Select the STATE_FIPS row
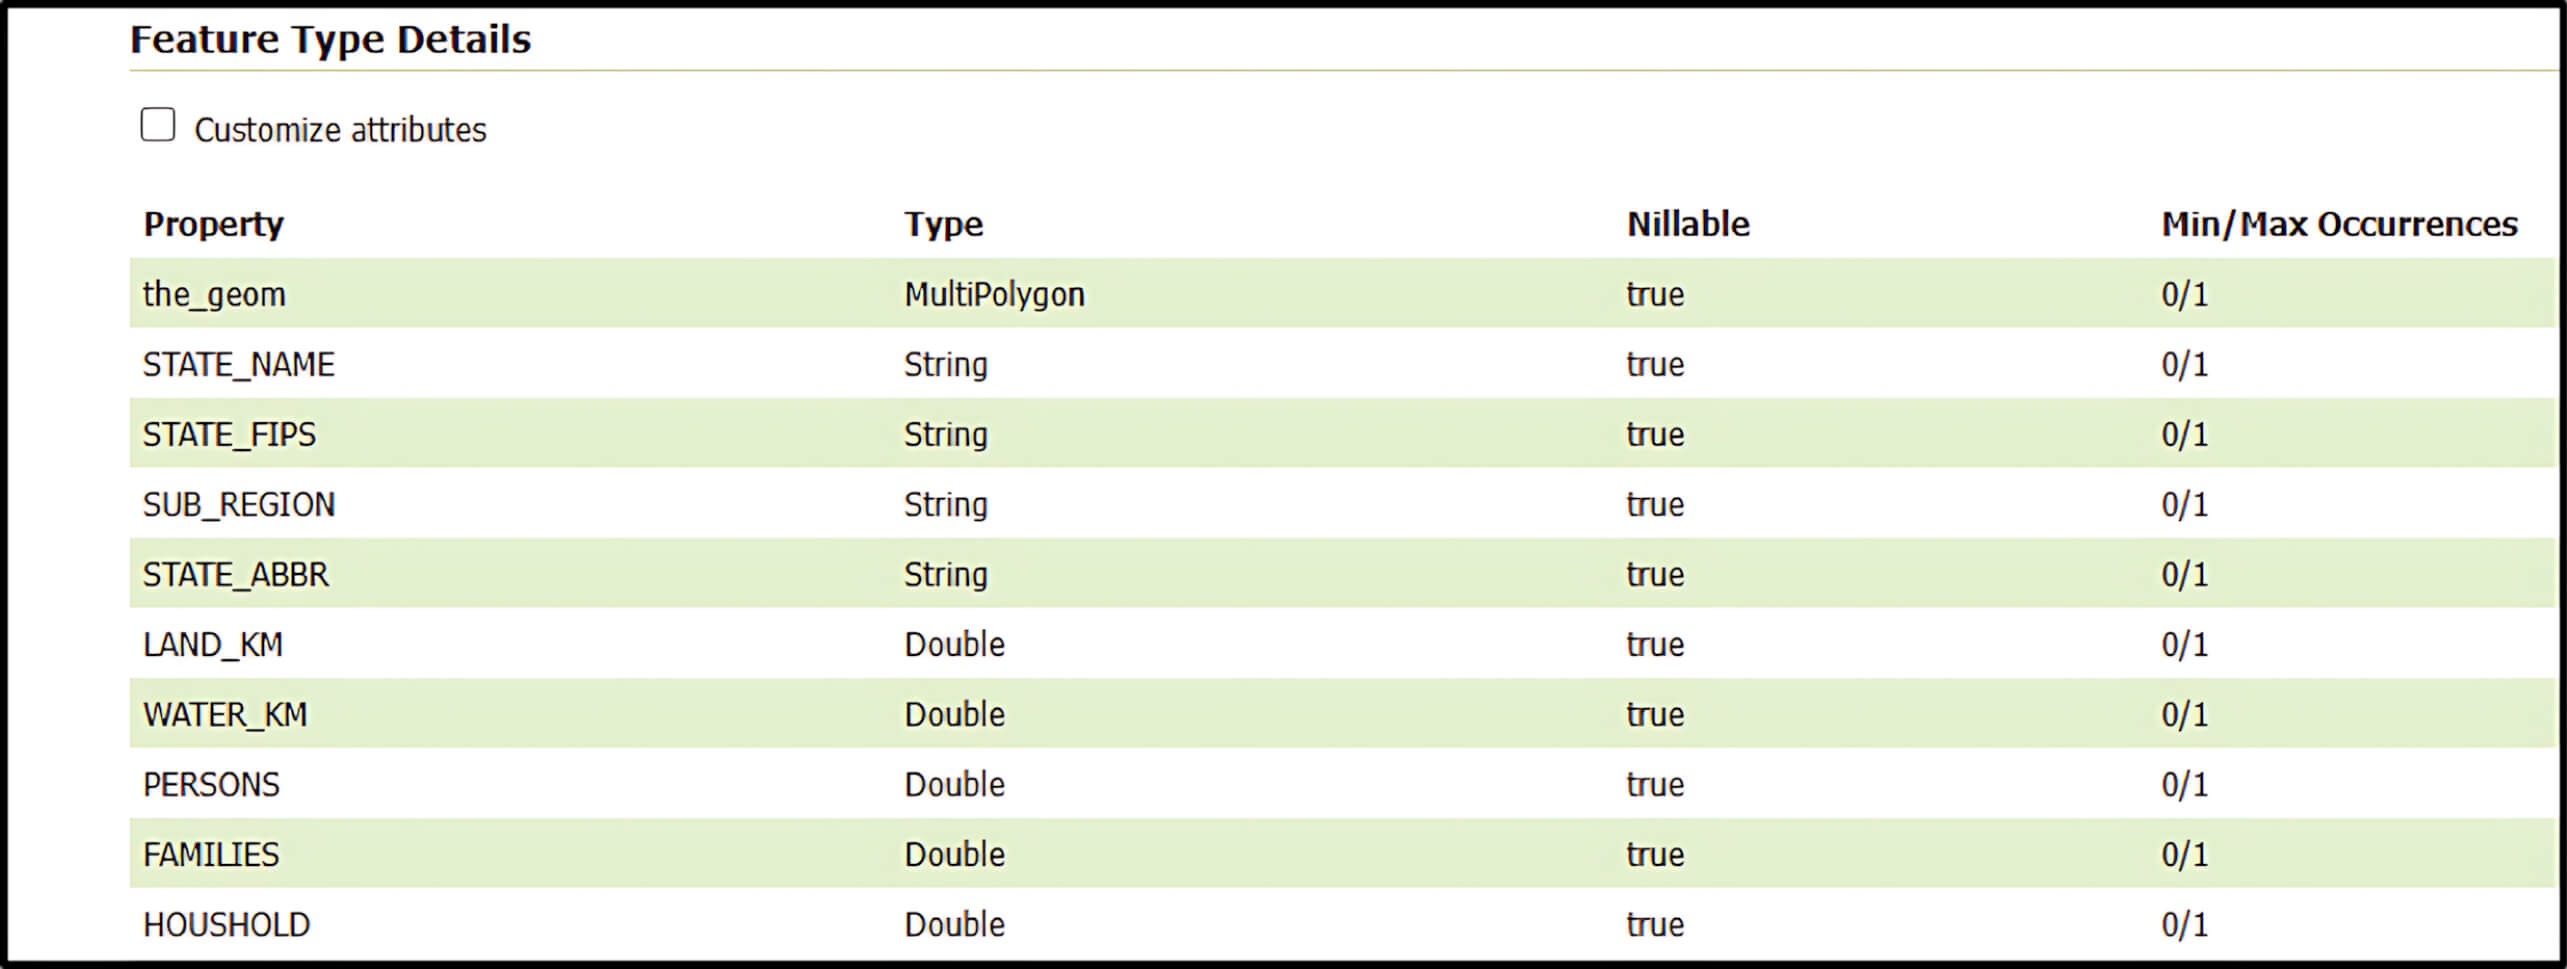Screen dimensions: 2567x969 tap(228, 434)
